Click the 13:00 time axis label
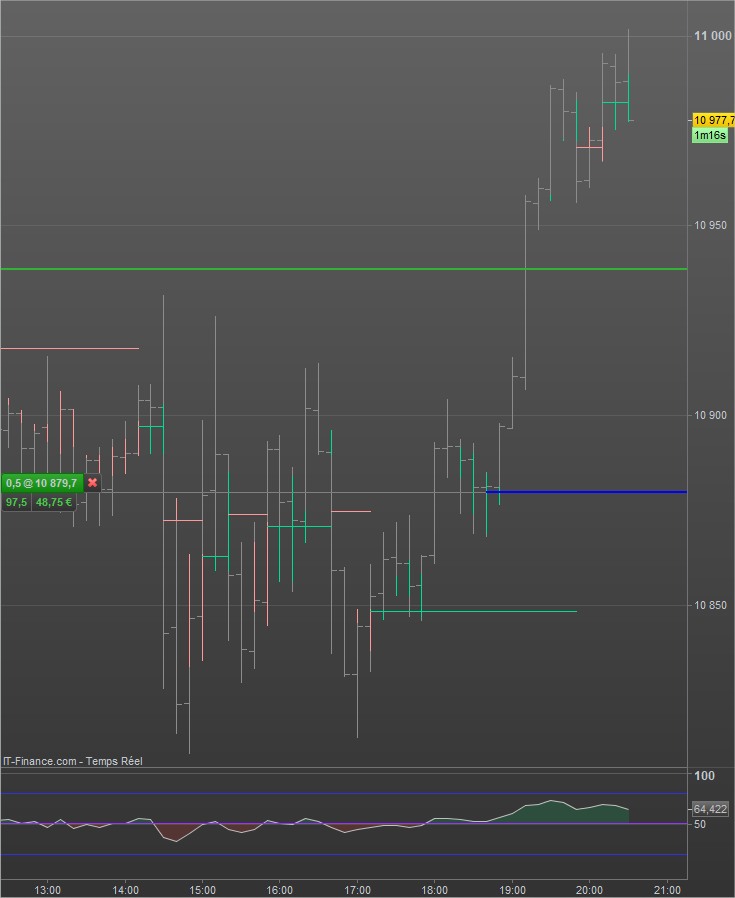The width and height of the screenshot is (735, 898). pos(47,890)
